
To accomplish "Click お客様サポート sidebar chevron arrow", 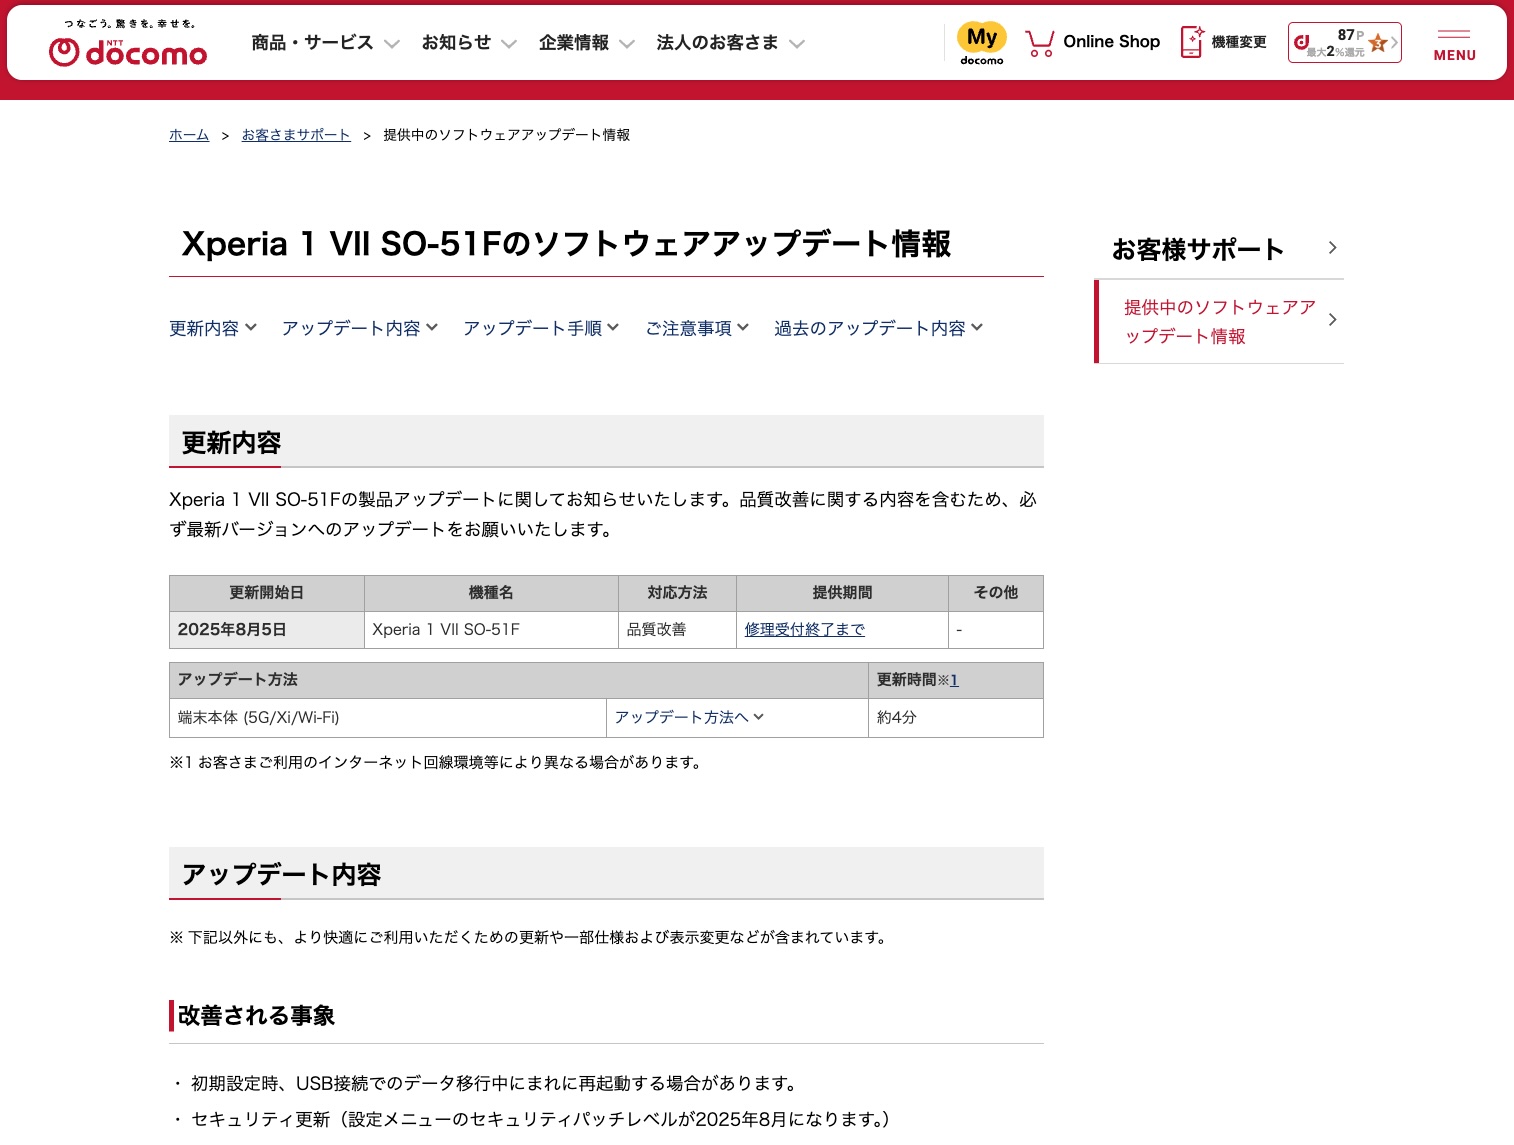I will pos(1332,248).
